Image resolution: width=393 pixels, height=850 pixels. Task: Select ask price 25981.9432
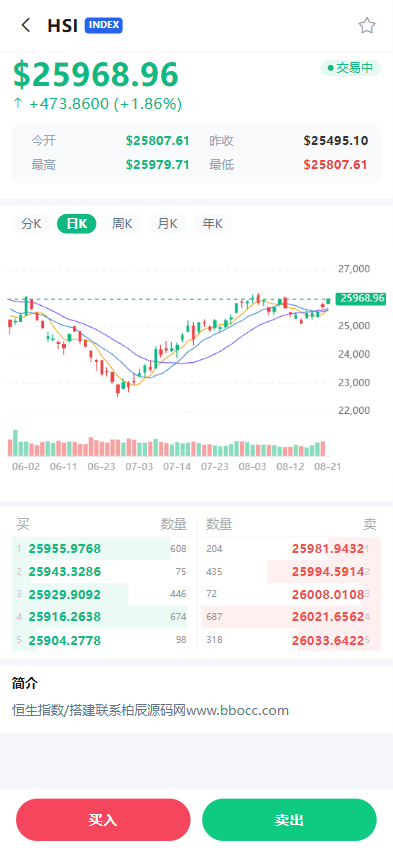(328, 549)
